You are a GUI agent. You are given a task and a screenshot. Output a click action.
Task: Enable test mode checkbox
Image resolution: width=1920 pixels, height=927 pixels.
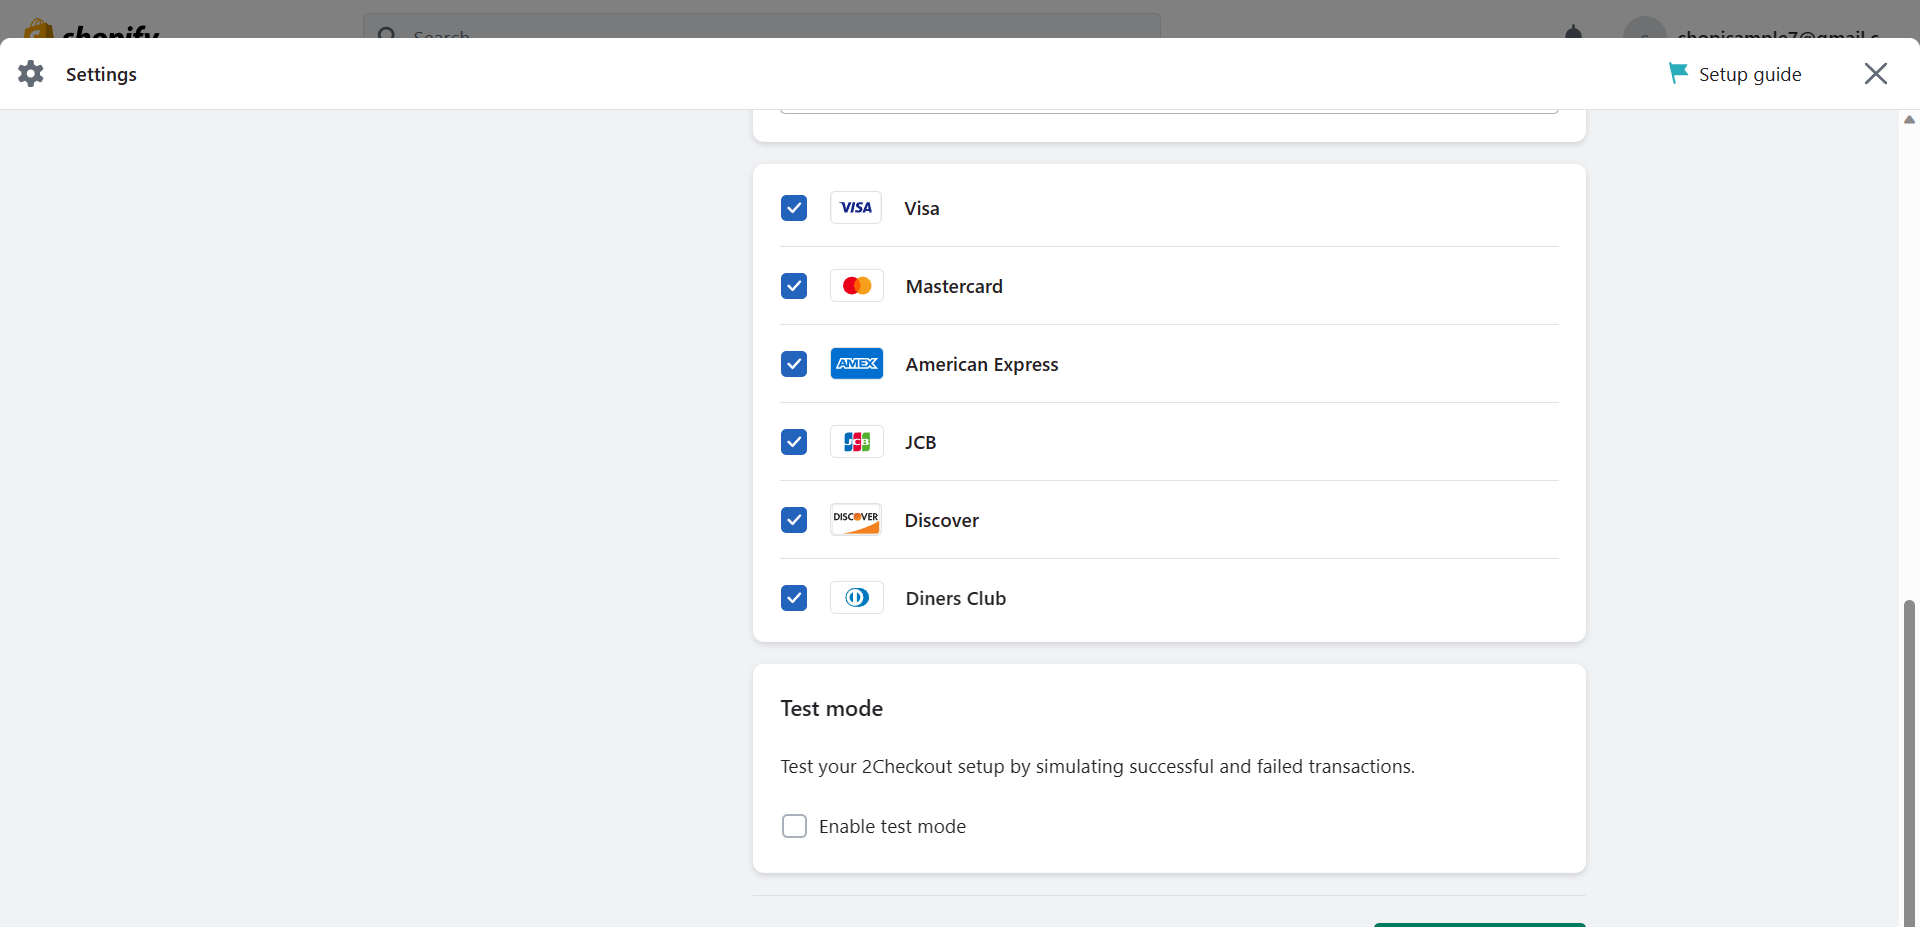[x=794, y=826]
